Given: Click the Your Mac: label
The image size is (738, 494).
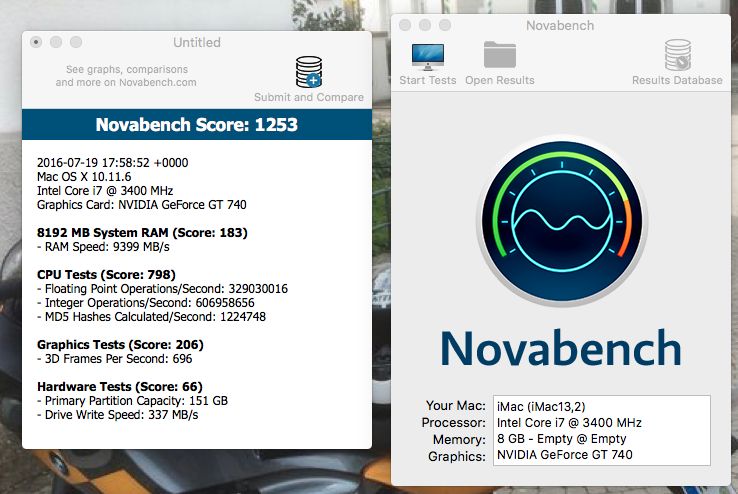Looking at the screenshot, I should click(x=456, y=406).
